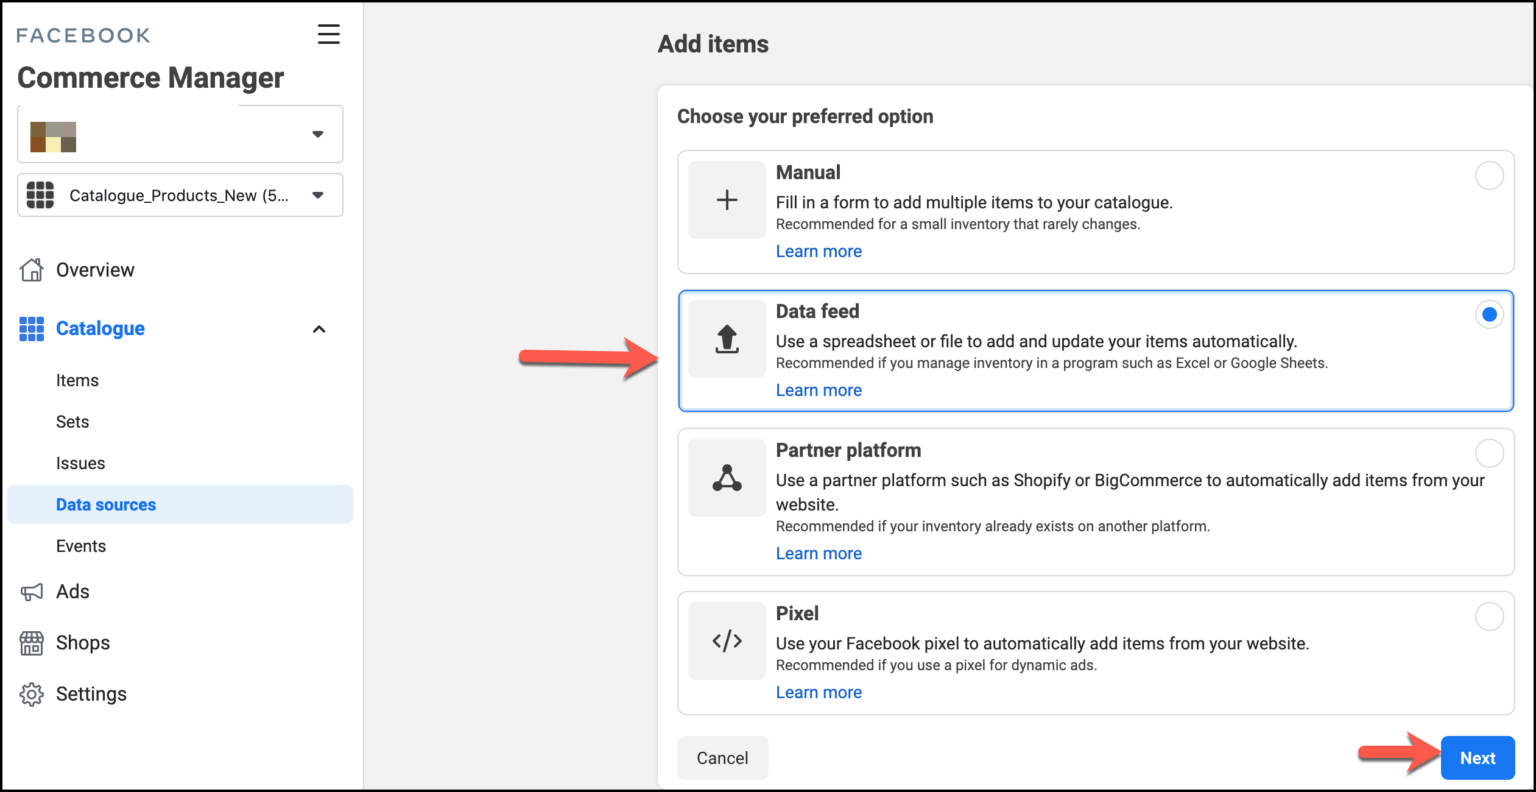Open the Data sources menu item
Viewport: 1536px width, 792px height.
105,504
